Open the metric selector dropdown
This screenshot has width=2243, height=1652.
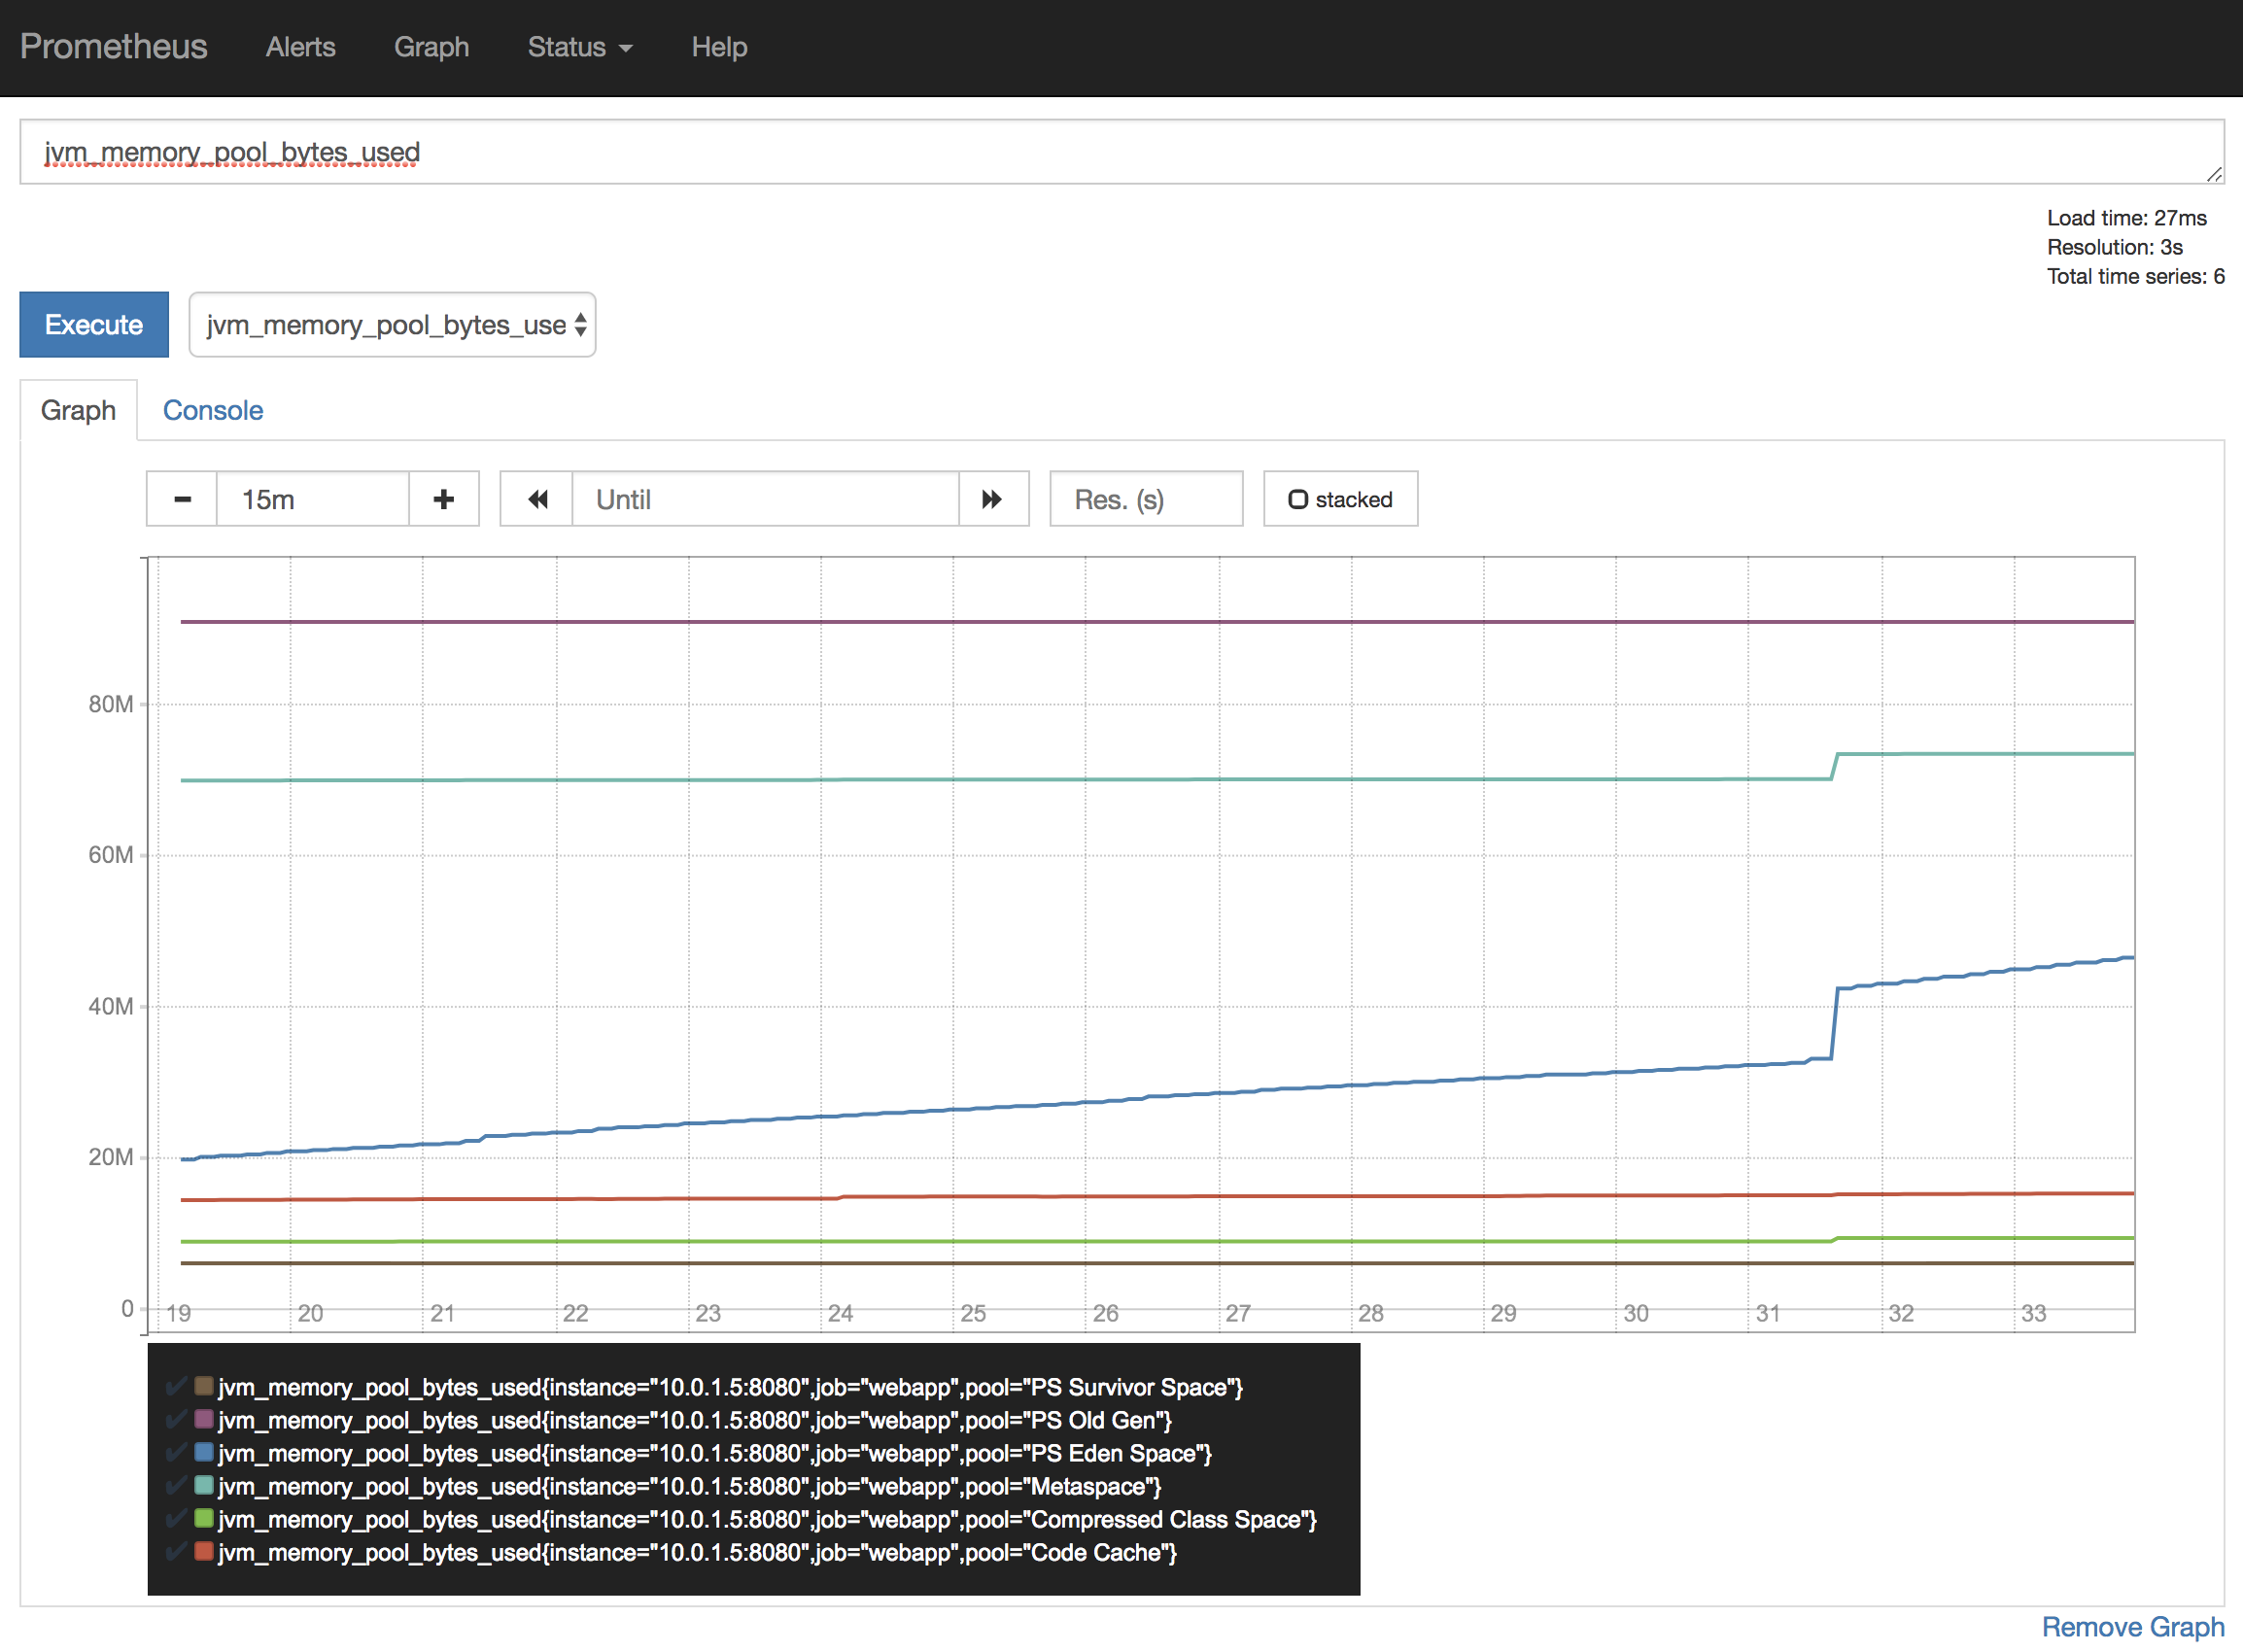(392, 325)
